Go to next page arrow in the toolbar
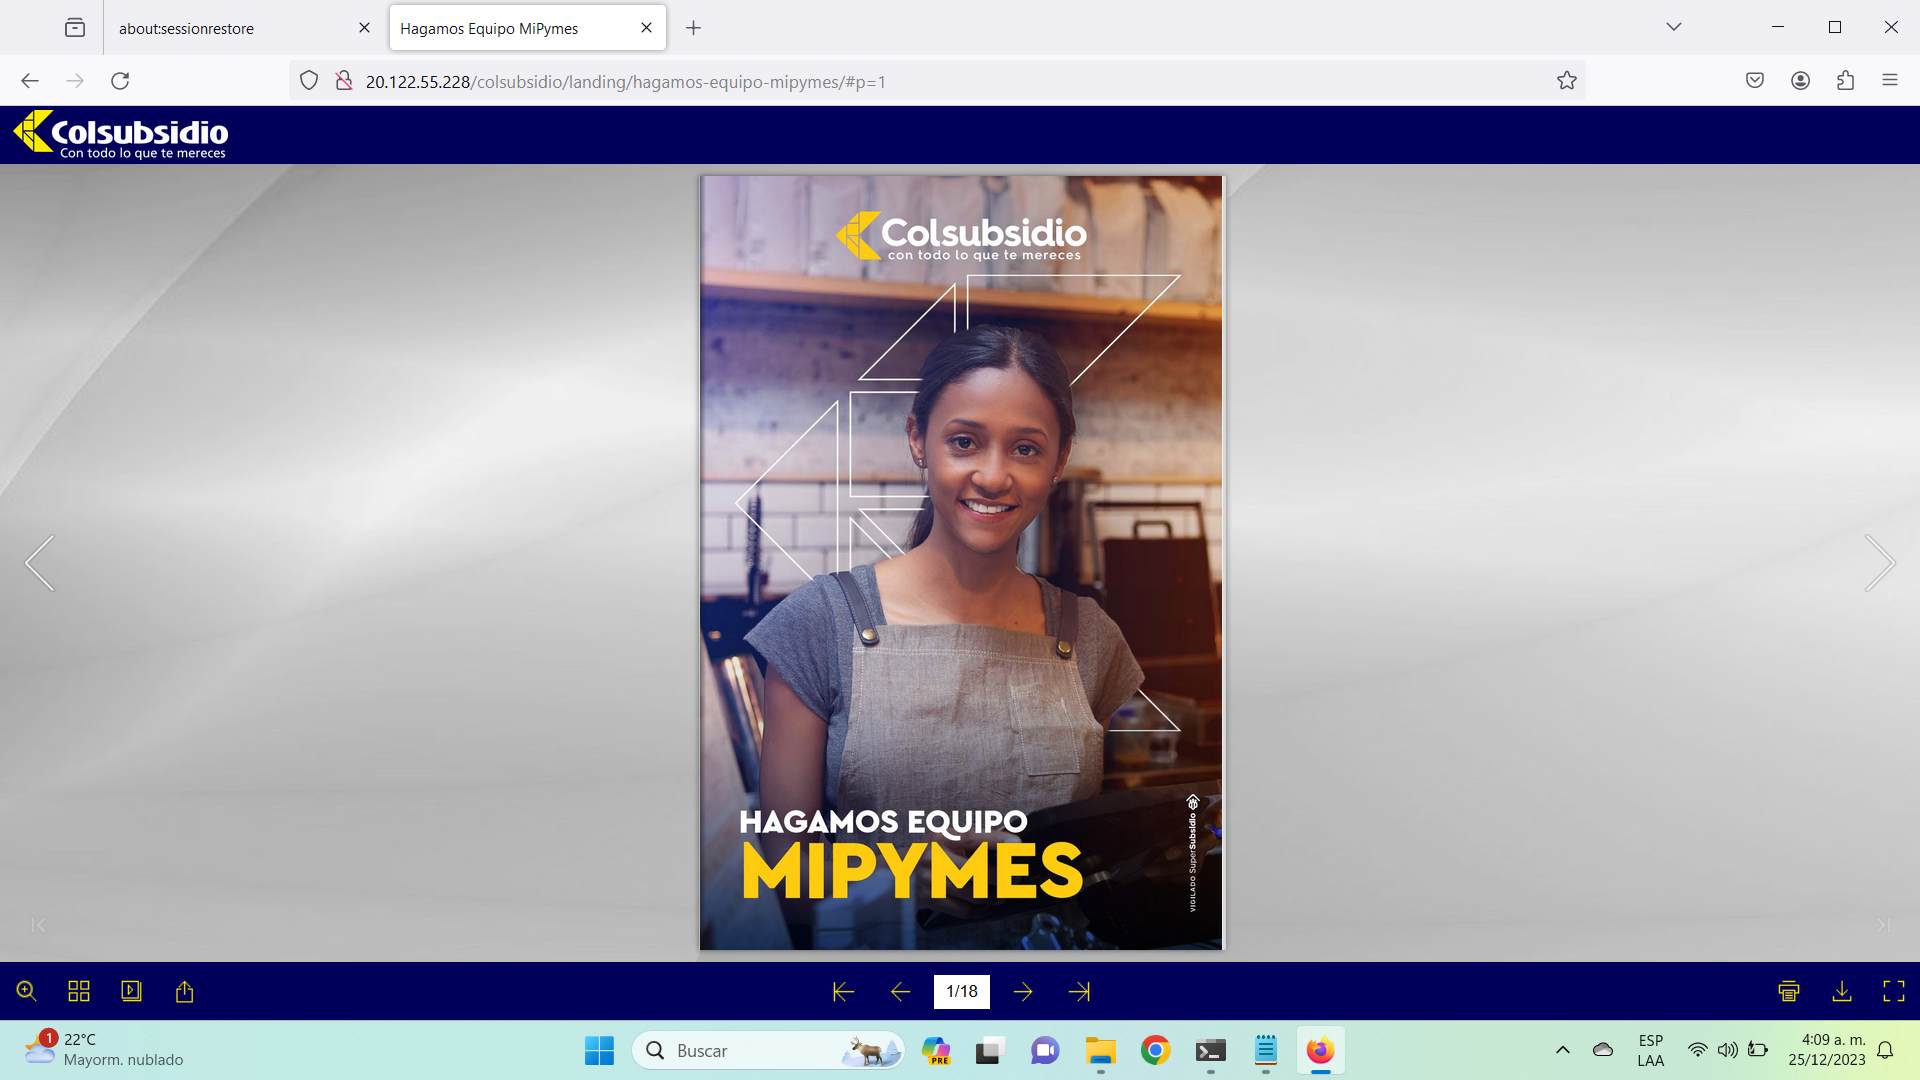The width and height of the screenshot is (1920, 1080). 1023,991
